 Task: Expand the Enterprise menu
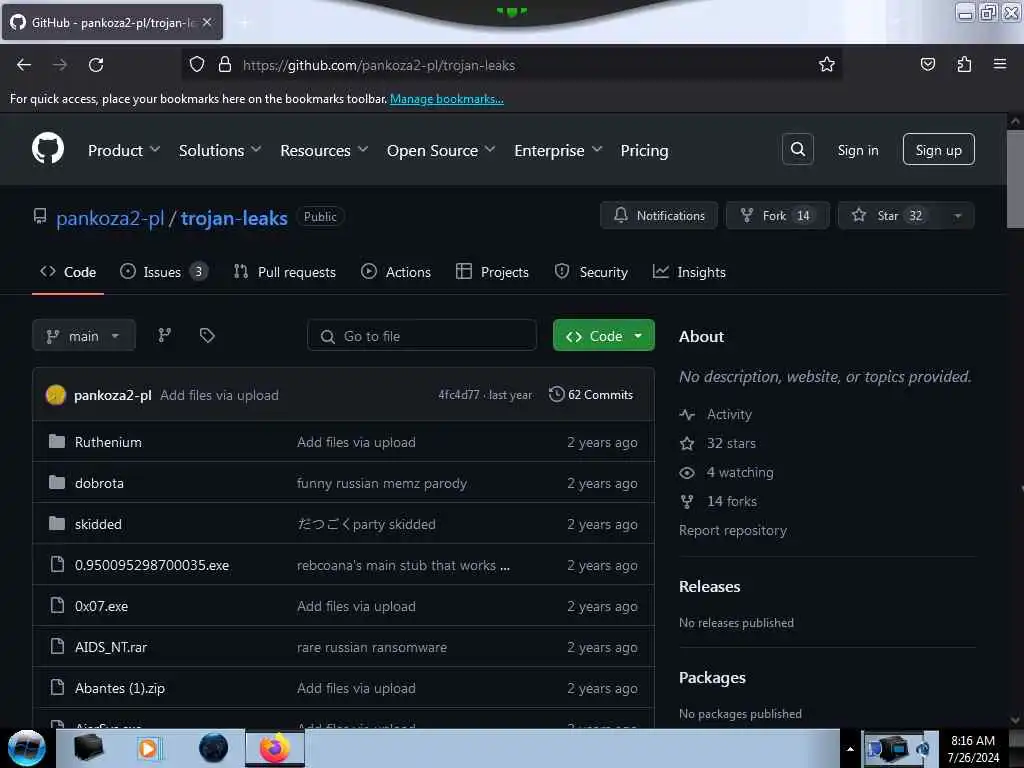coord(558,150)
